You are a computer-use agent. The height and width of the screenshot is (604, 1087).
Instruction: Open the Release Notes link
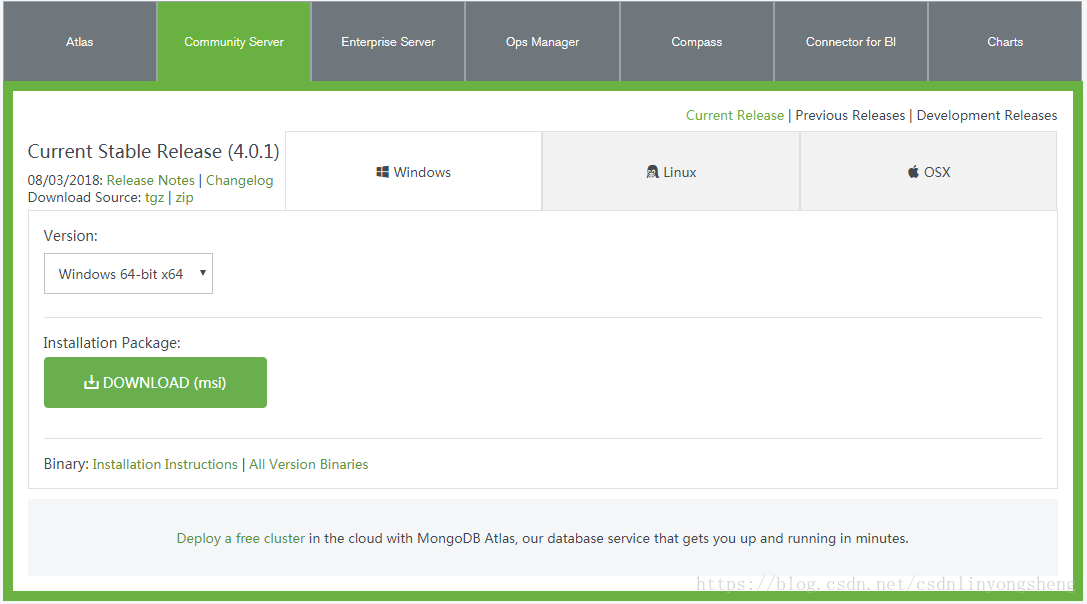(150, 180)
